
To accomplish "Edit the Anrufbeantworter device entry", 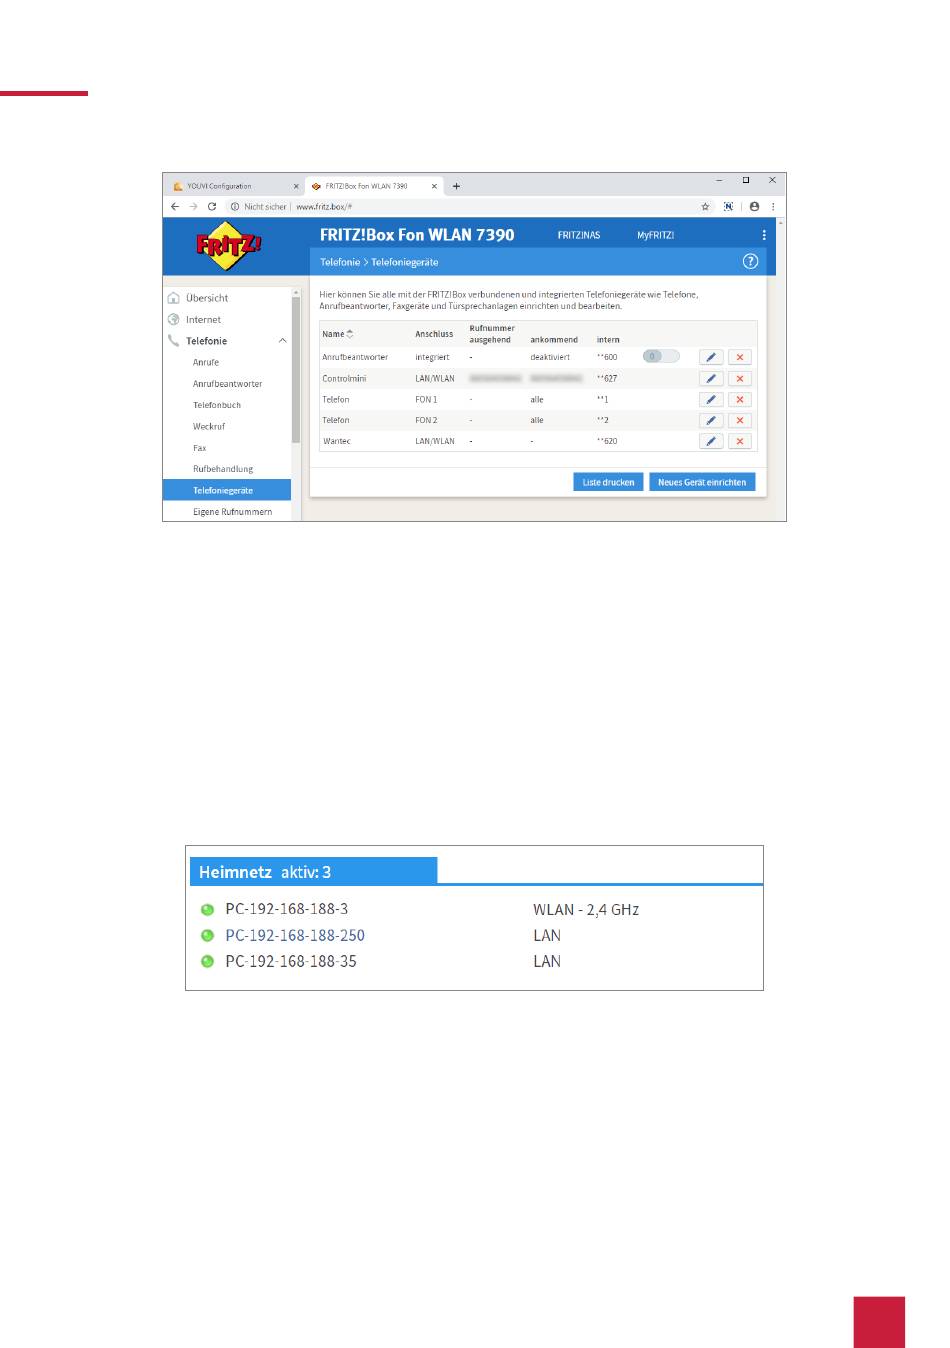I will point(711,357).
